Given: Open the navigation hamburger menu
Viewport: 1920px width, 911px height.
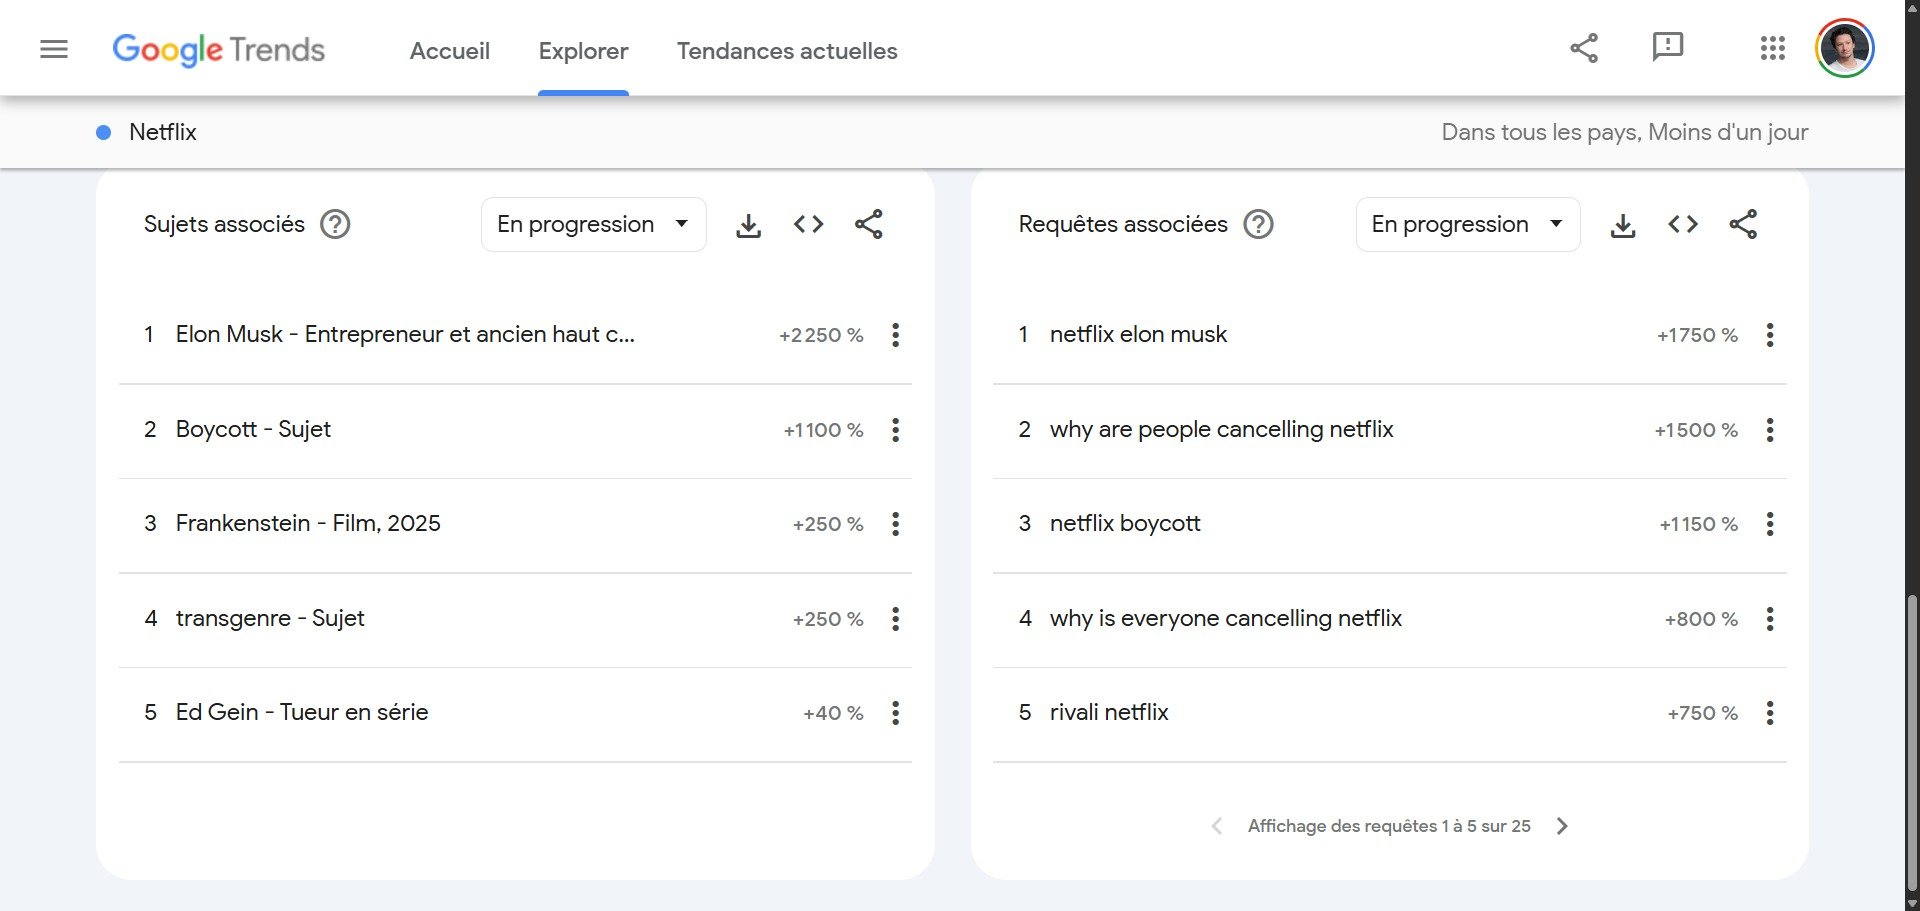Looking at the screenshot, I should (x=54, y=48).
